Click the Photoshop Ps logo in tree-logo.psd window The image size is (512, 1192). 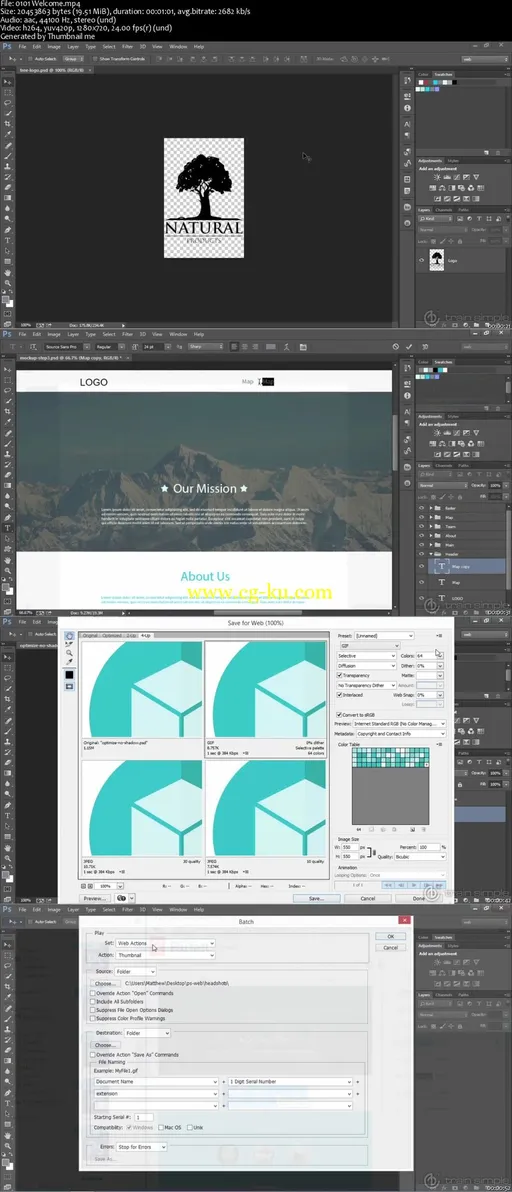[x=7, y=46]
